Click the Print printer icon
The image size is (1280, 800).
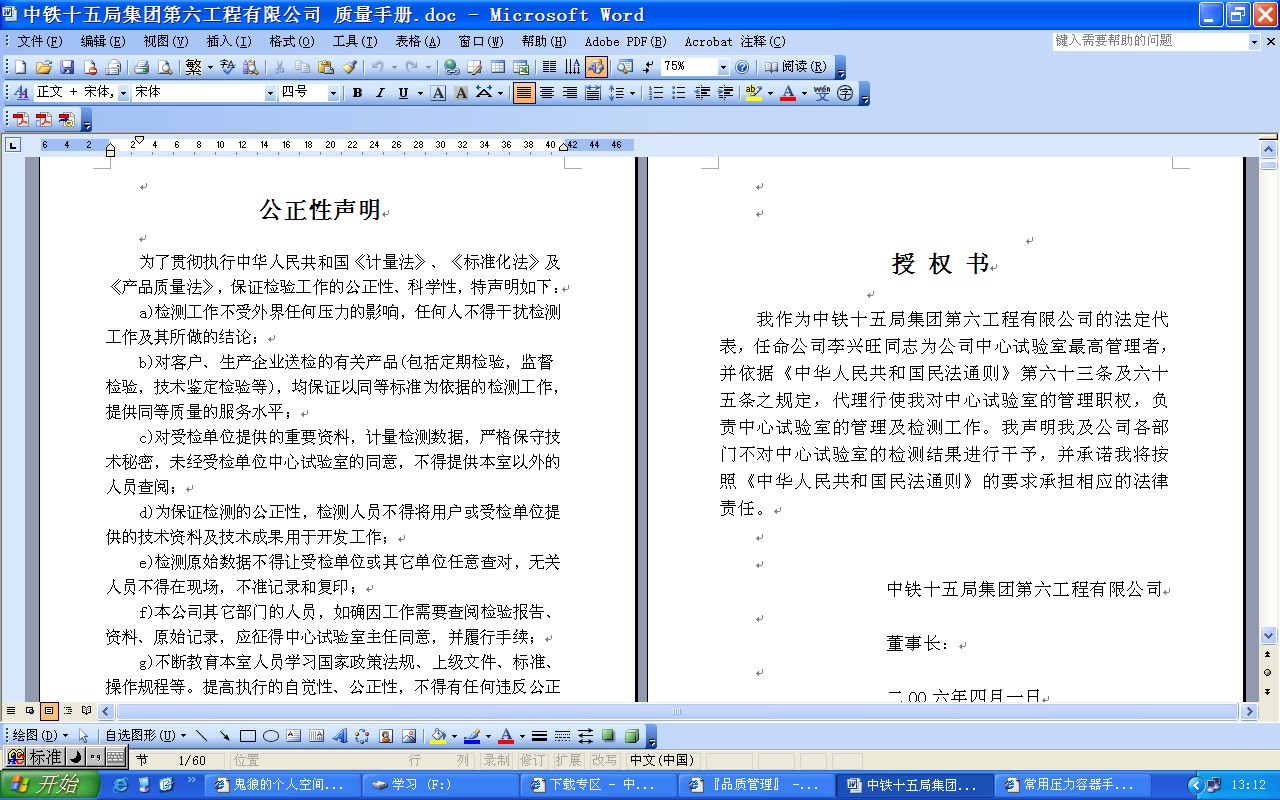[141, 67]
